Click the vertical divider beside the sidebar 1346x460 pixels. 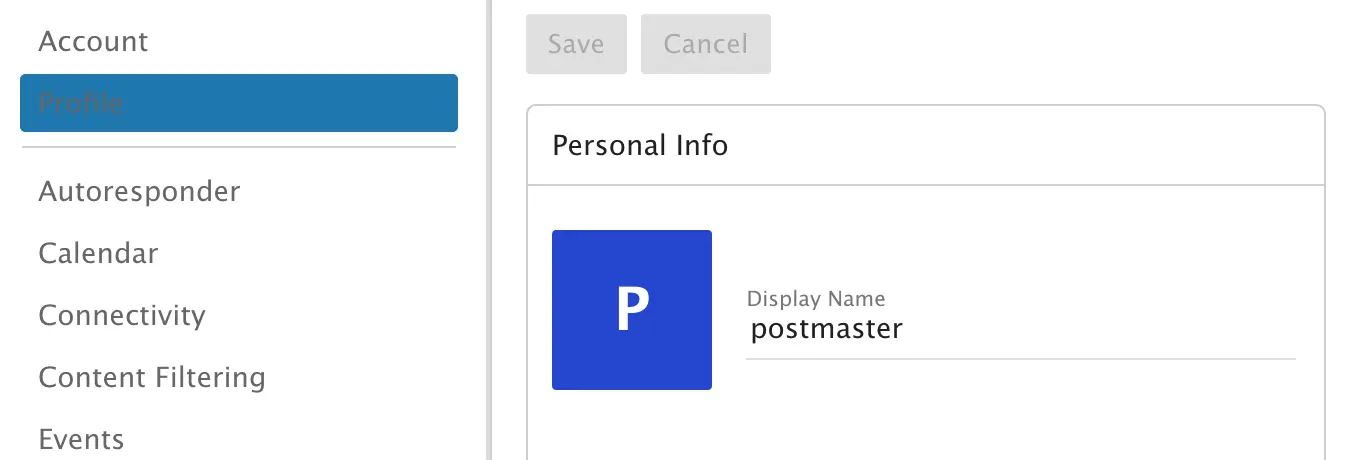tap(489, 230)
